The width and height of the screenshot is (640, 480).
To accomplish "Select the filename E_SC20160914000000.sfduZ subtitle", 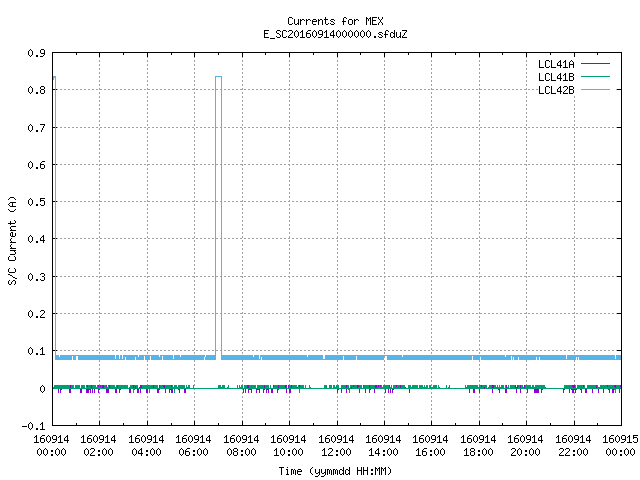I will pos(335,34).
